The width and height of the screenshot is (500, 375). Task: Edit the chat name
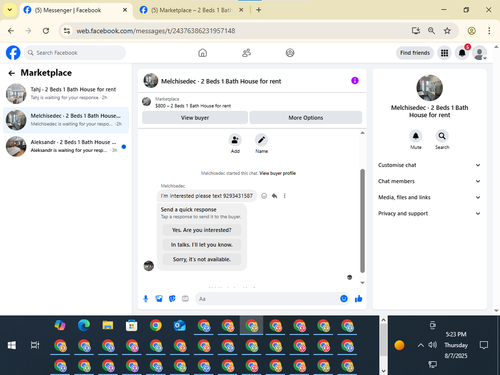click(262, 140)
